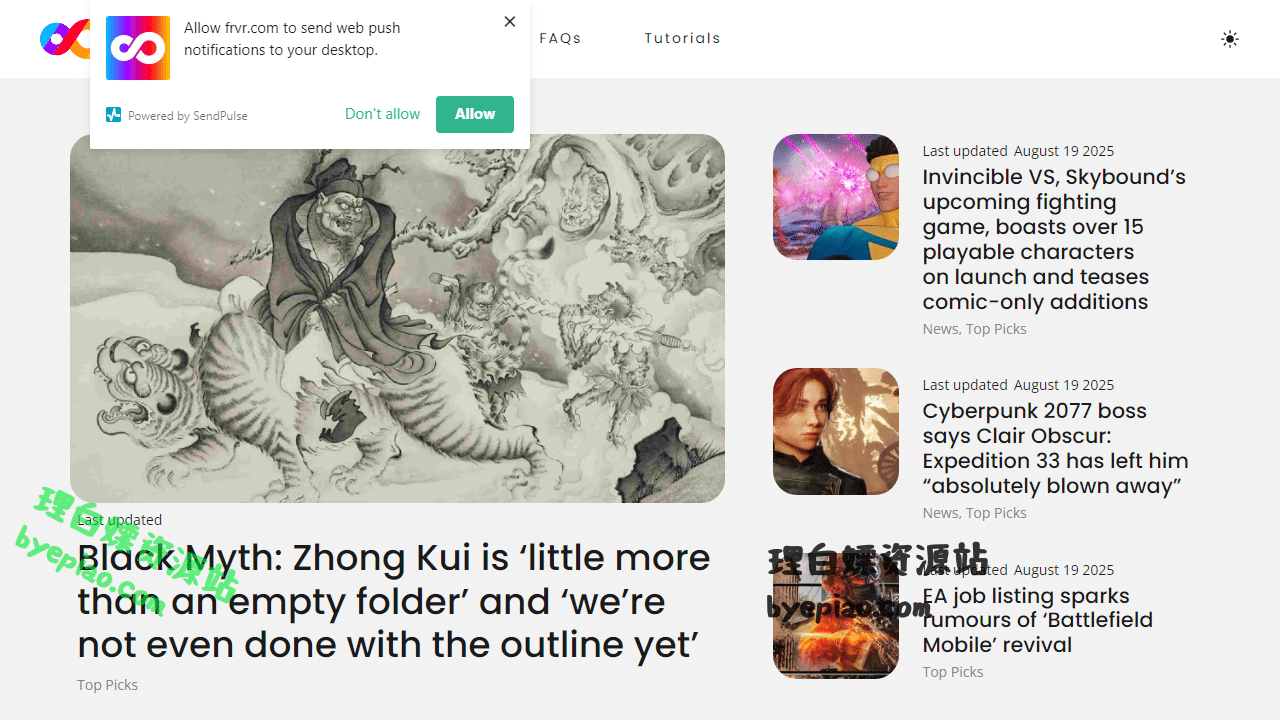Open Cyberpunk 2077 boss Clair Obscur headline
The height and width of the screenshot is (720, 1280).
coord(1055,448)
